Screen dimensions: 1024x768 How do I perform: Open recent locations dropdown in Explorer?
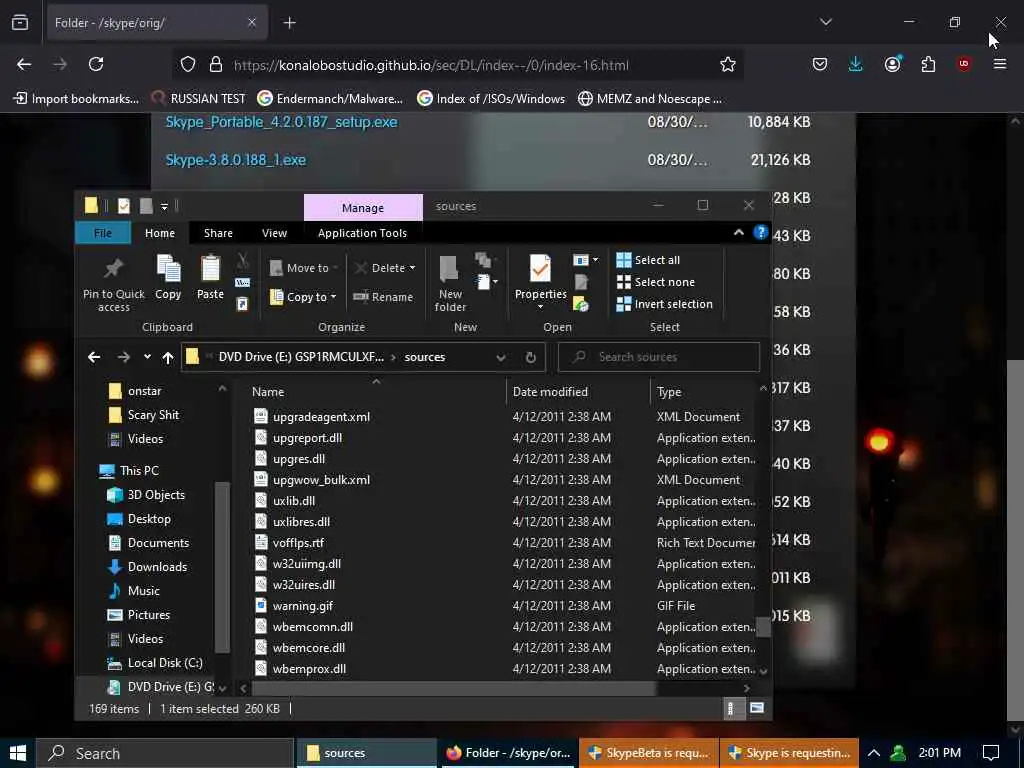pyautogui.click(x=147, y=357)
